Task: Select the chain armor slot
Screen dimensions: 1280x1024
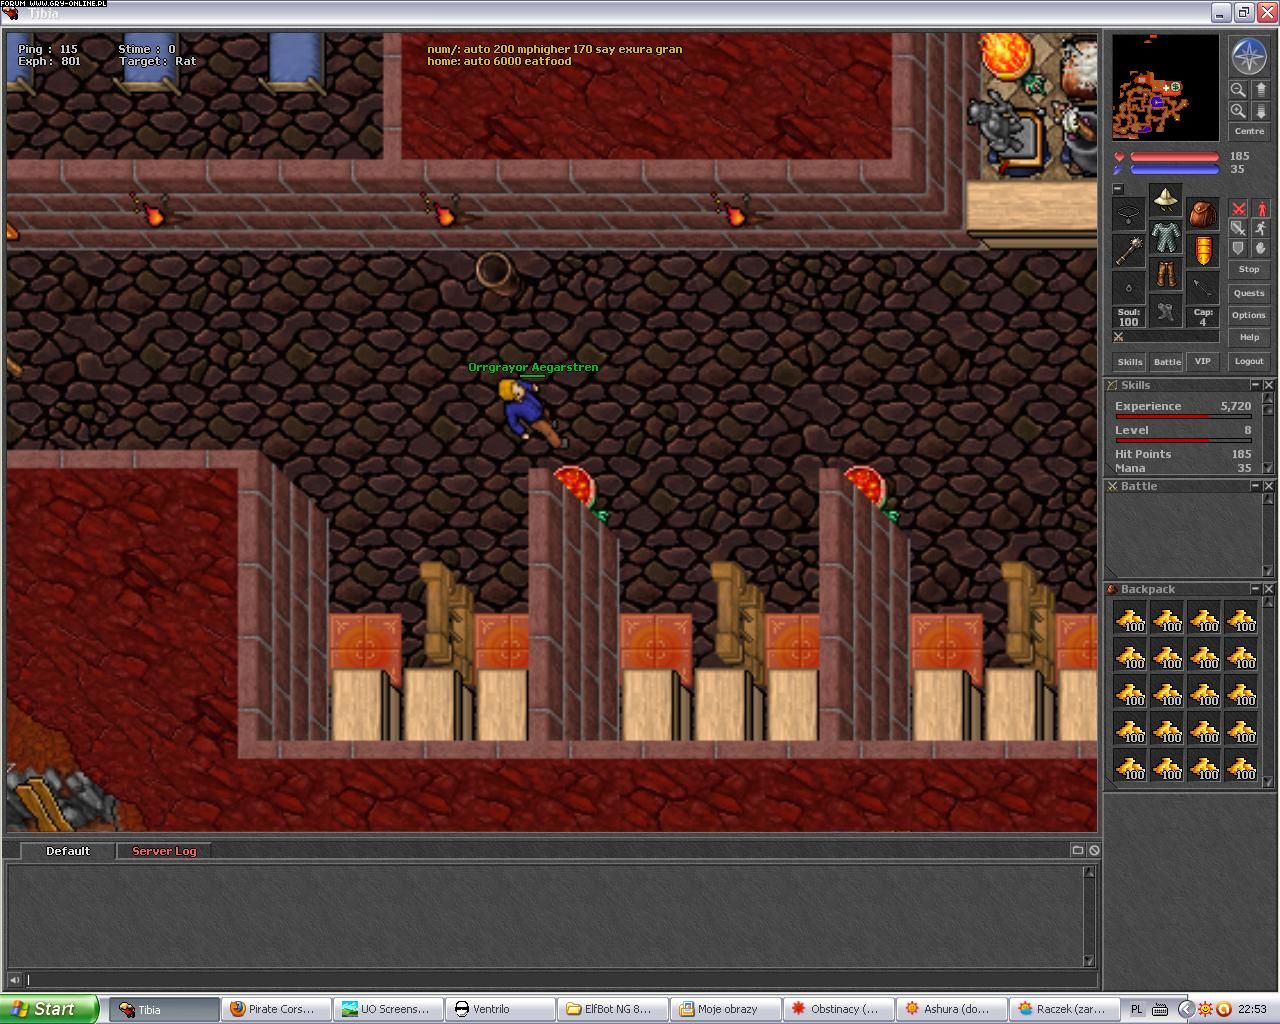Action: click(1166, 237)
